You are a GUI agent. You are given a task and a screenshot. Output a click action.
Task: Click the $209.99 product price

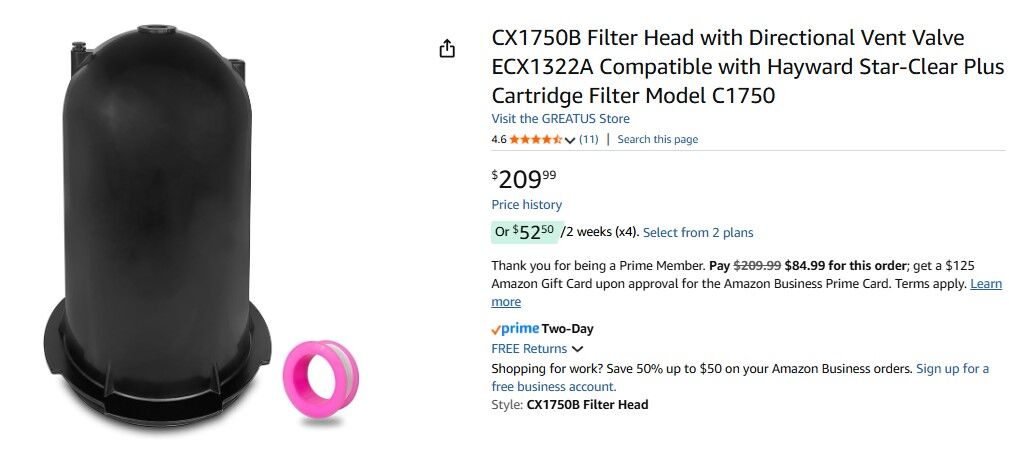tap(524, 179)
